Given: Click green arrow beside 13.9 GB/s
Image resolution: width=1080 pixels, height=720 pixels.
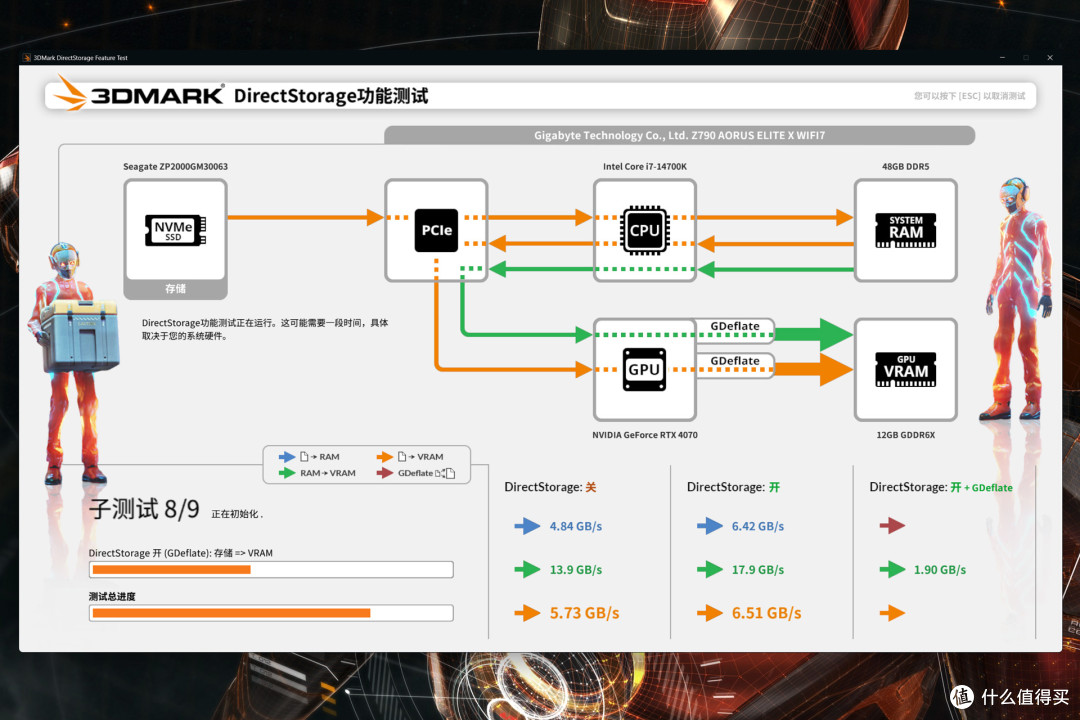Looking at the screenshot, I should coord(528,570).
